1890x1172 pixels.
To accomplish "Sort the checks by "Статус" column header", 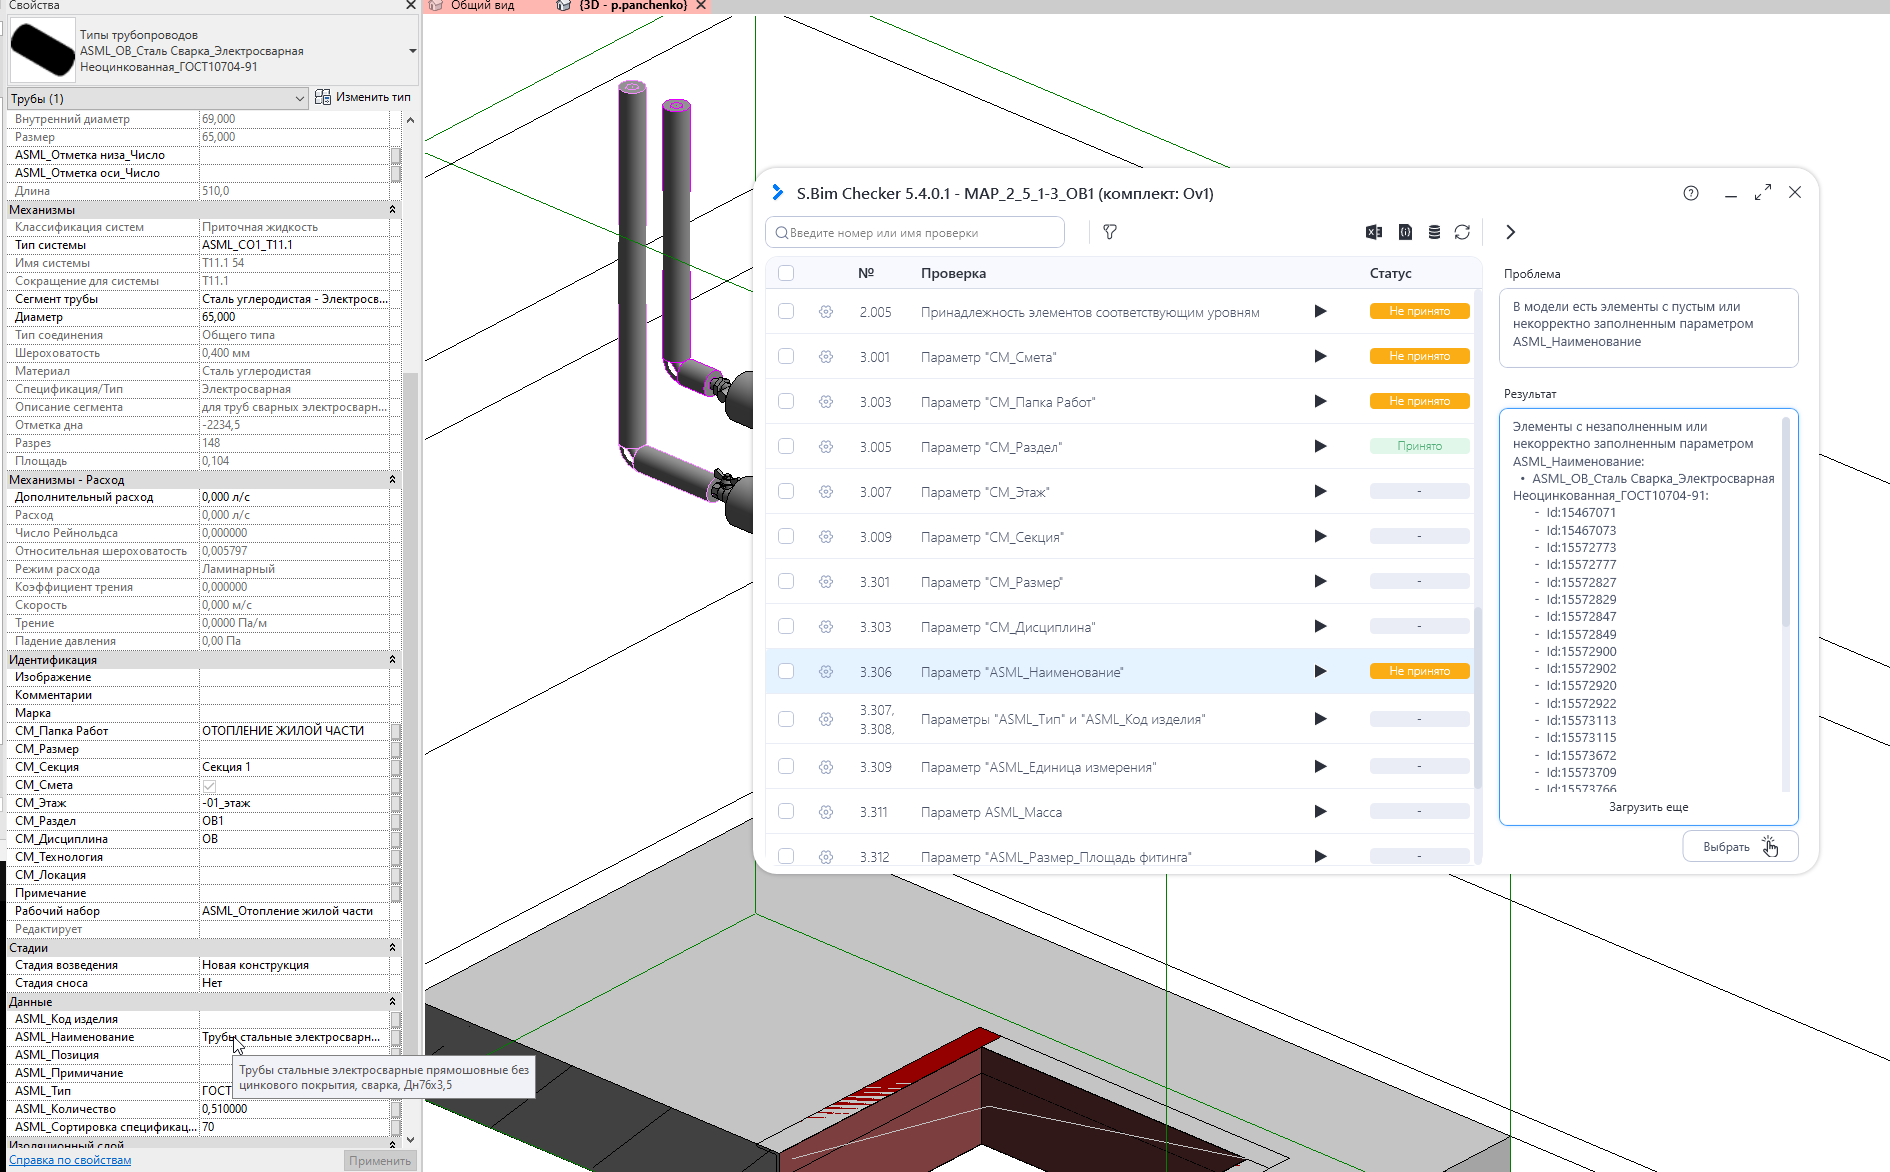I will (1390, 273).
